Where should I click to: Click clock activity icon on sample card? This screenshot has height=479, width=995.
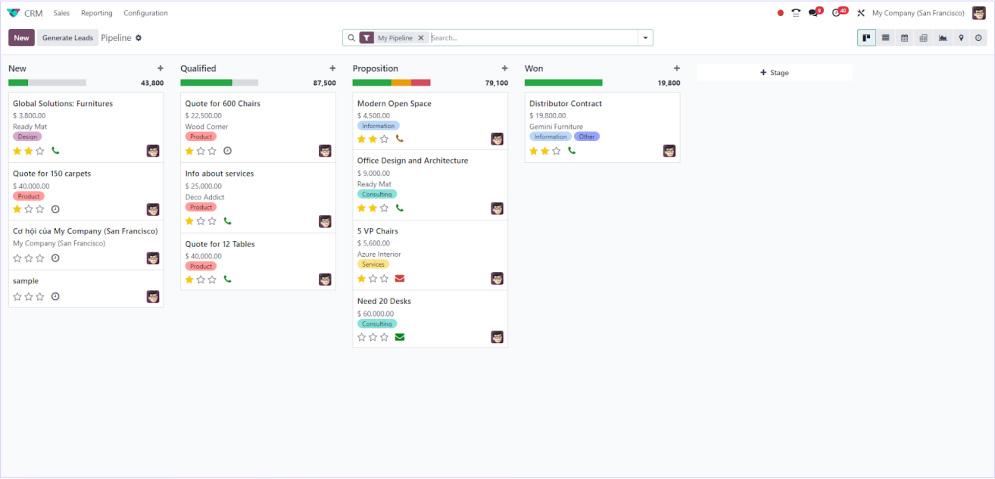coord(55,296)
